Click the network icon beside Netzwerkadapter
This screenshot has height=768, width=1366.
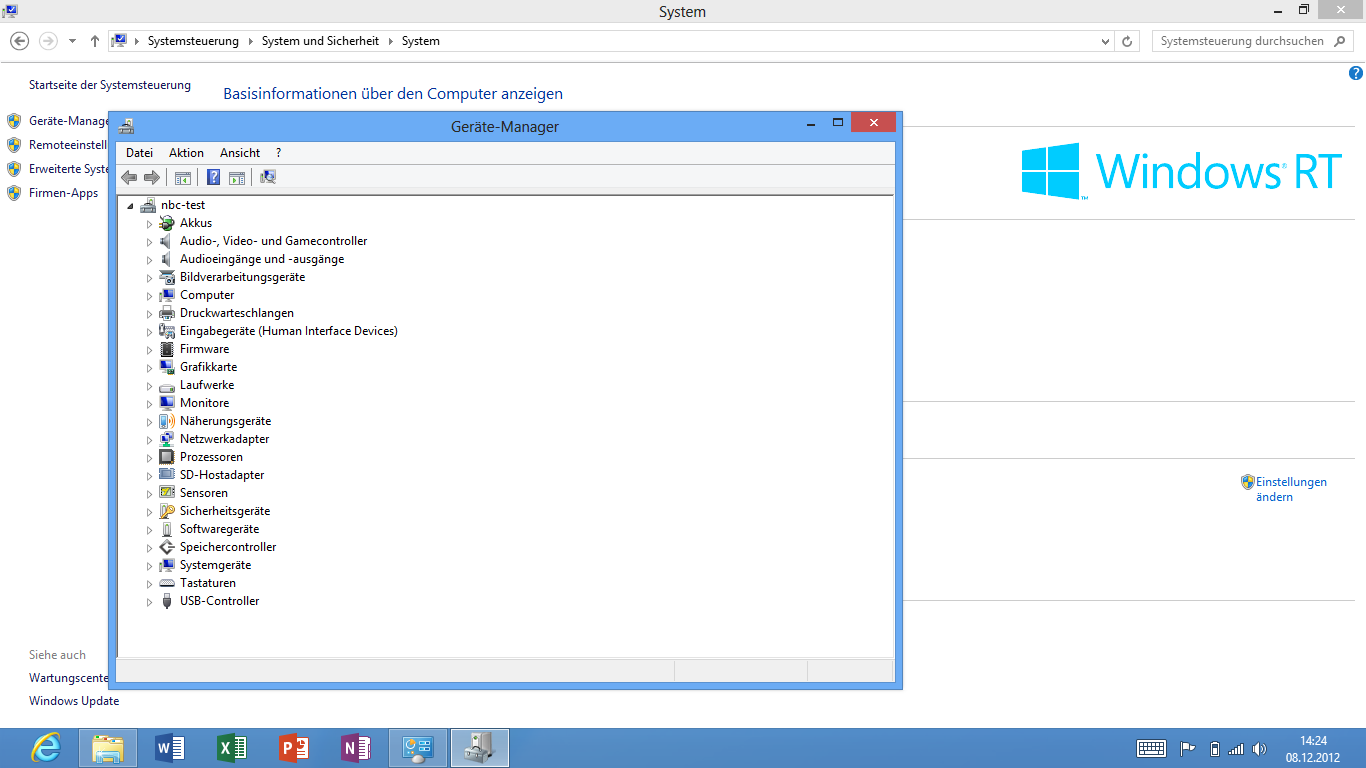click(x=167, y=439)
